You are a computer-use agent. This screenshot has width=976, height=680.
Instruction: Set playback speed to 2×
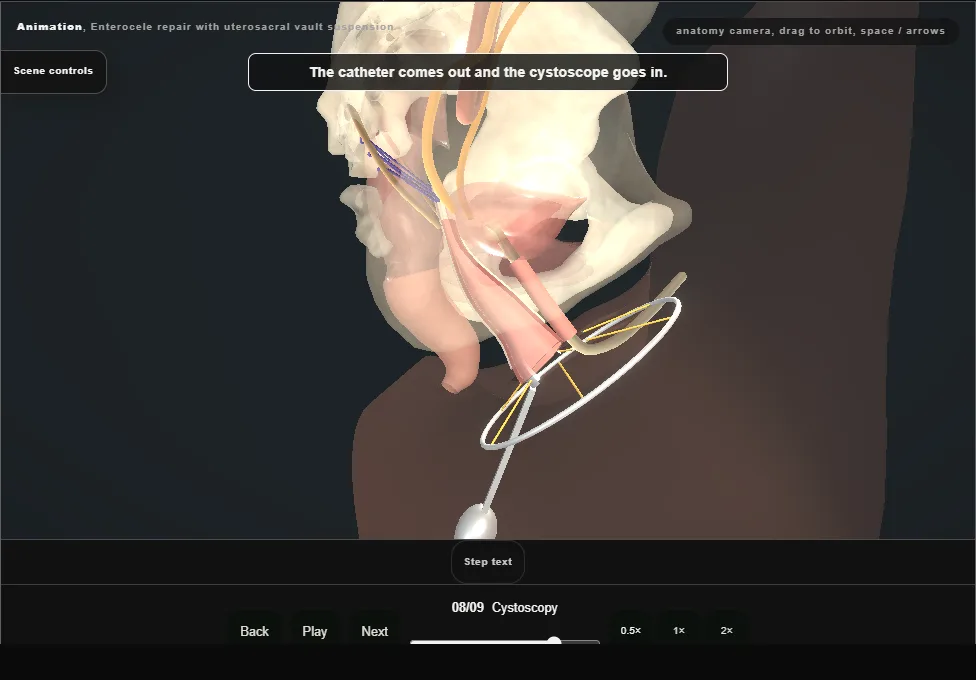(x=726, y=630)
